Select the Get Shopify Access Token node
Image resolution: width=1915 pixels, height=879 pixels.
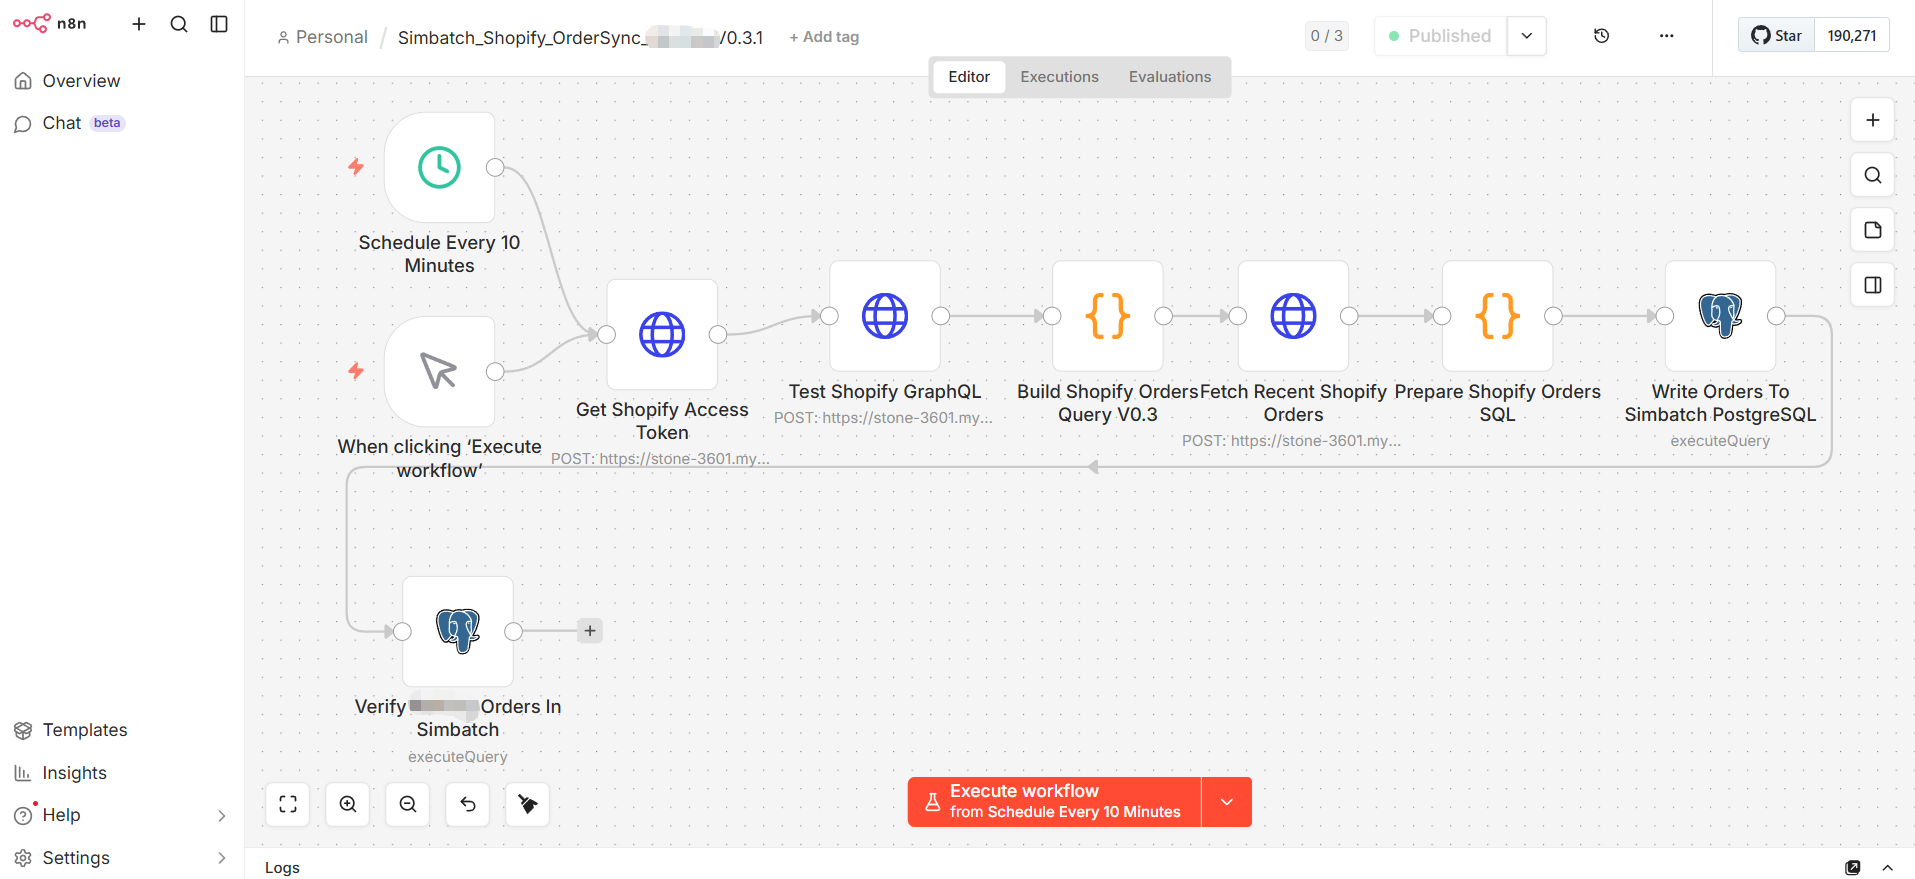pos(662,334)
